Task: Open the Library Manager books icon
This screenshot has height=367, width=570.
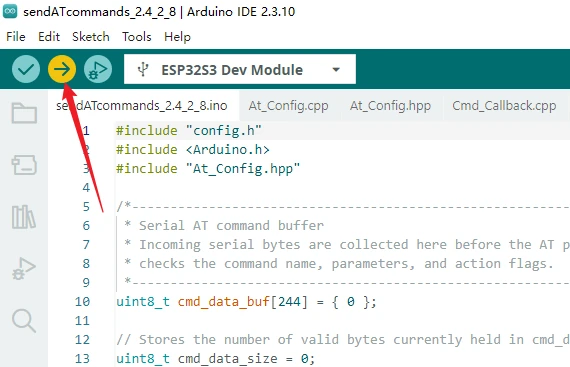Action: point(24,217)
